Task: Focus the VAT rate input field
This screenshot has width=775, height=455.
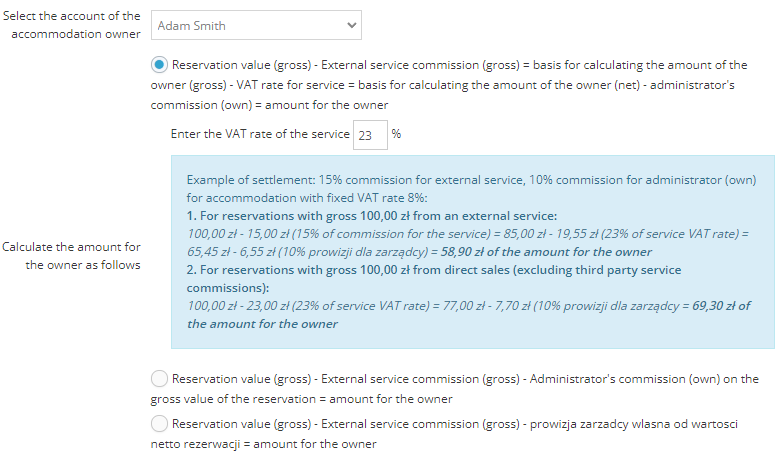Action: 369,135
